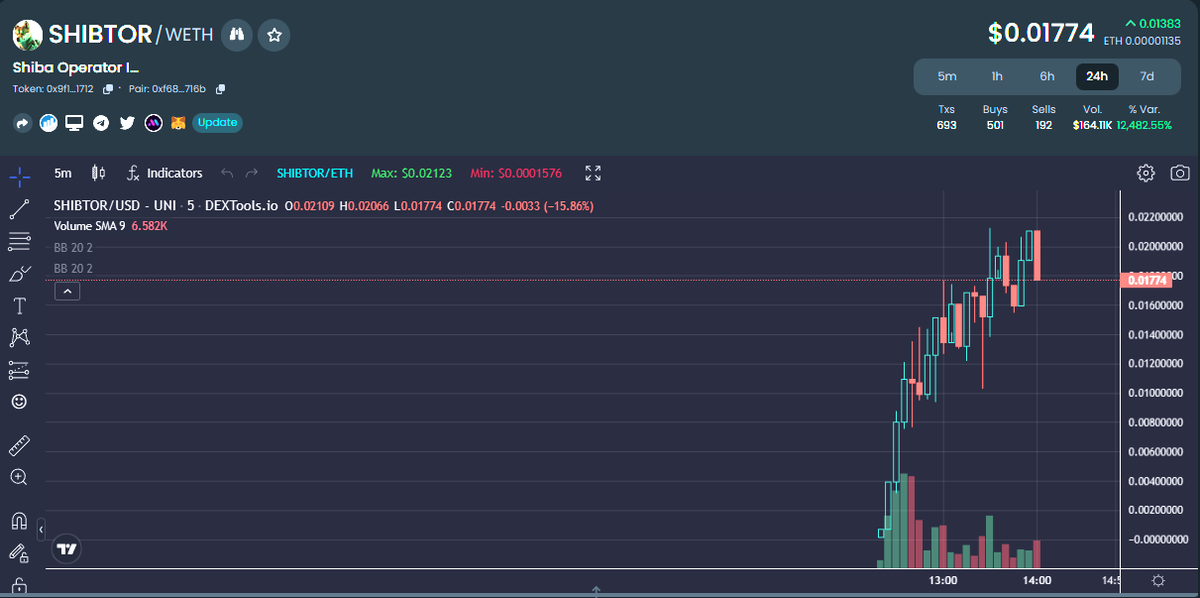
Task: Select the 1h stats timeframe tab
Action: pyautogui.click(x=997, y=76)
